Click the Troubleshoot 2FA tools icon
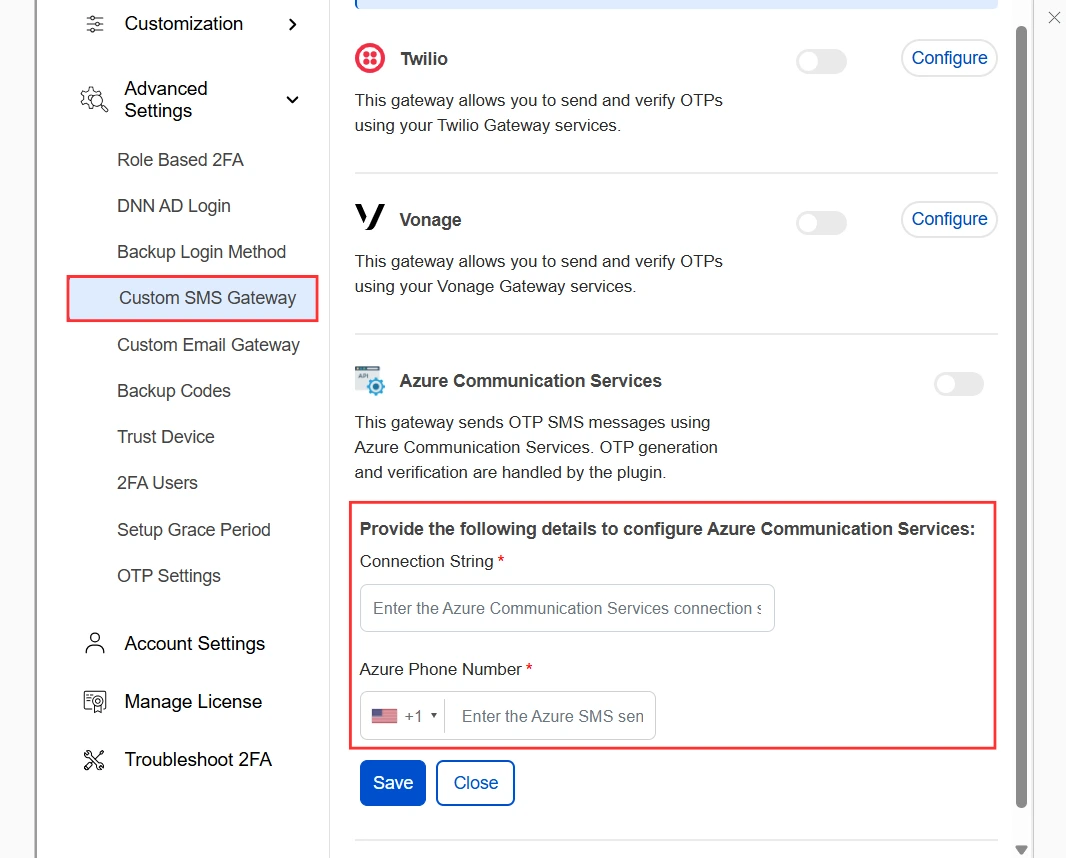The width and height of the screenshot is (1066, 858). (x=94, y=759)
